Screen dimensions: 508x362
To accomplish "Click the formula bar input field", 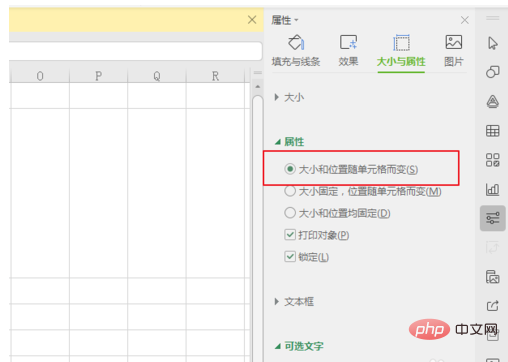I will click(136, 51).
